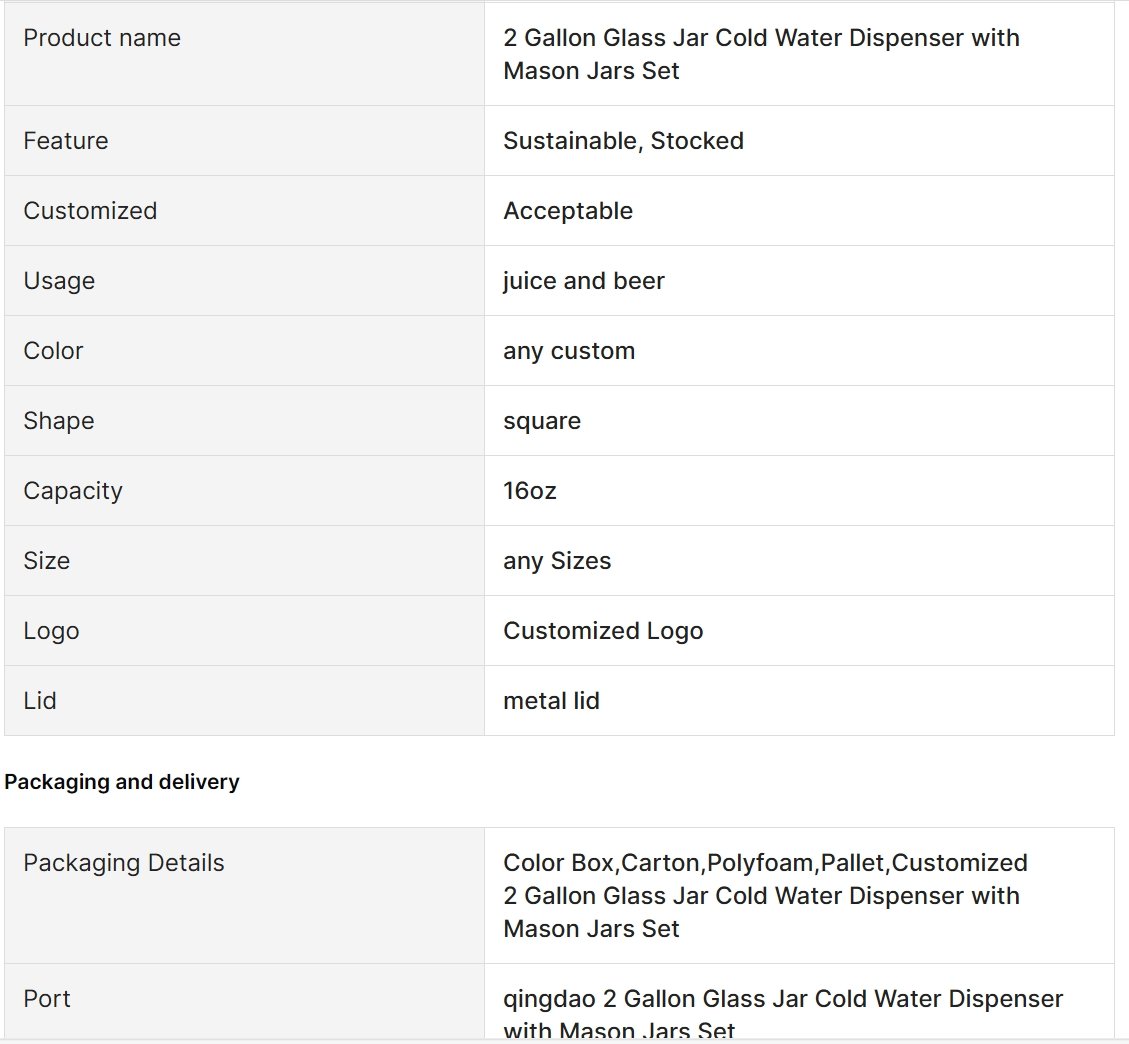
Task: Click the any Sizes value
Action: click(557, 560)
